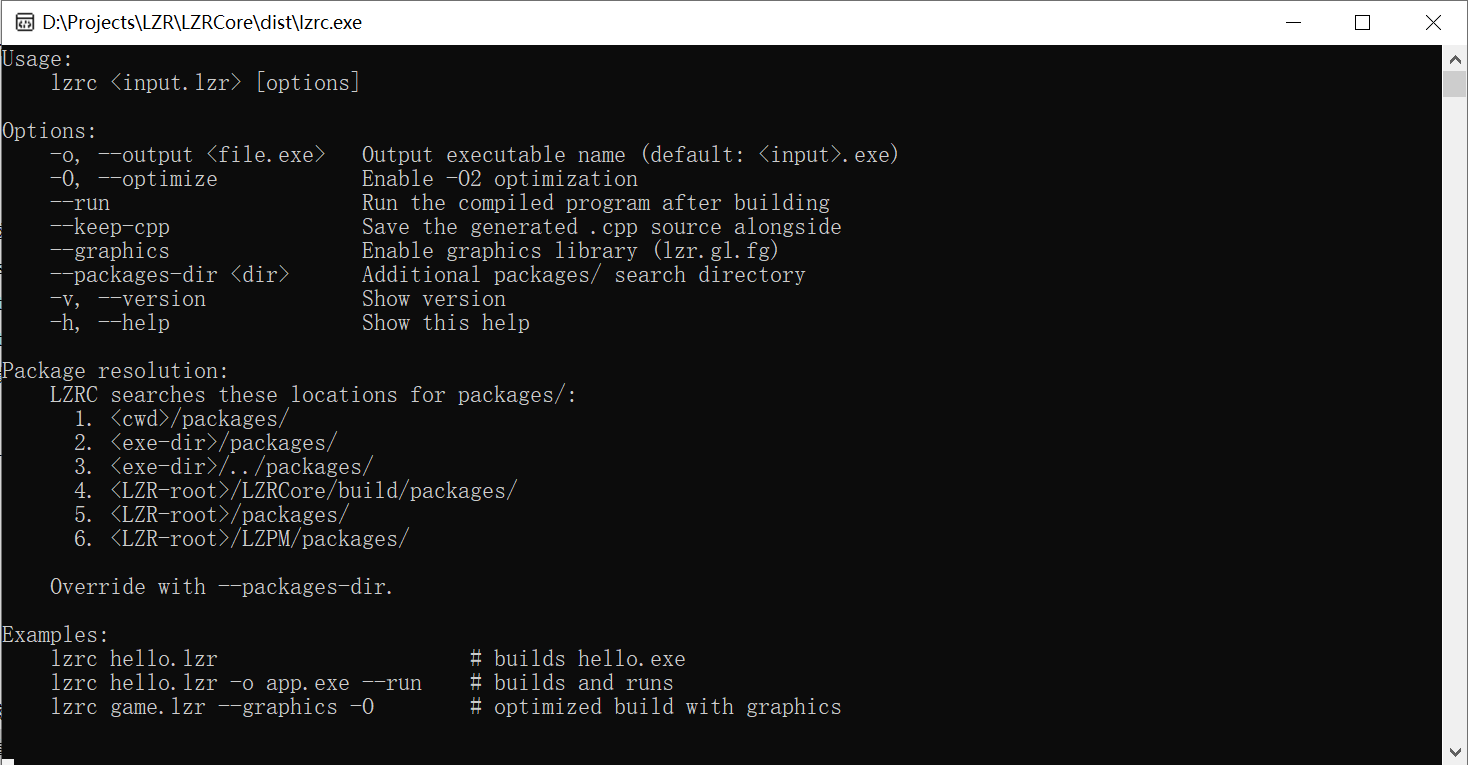The height and width of the screenshot is (765, 1468).
Task: Click the "-o, --output" option text
Action: click(x=122, y=155)
